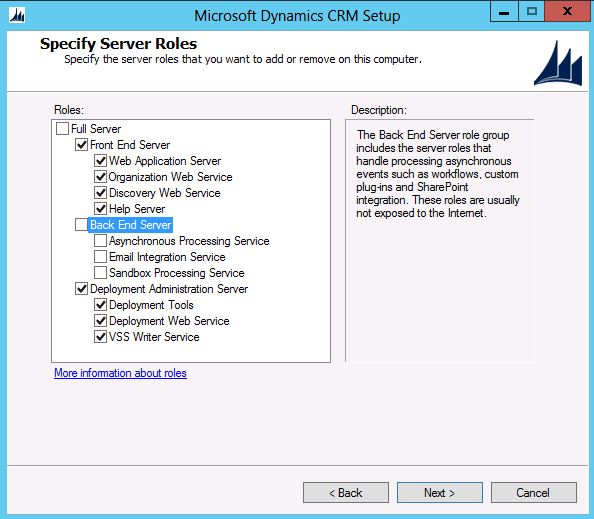
Task: Click the Back End Server description text
Action: tap(438, 174)
